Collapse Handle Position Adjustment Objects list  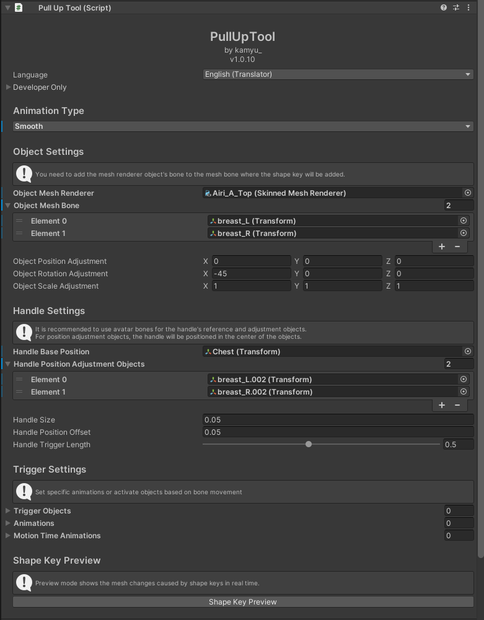(x=8, y=364)
